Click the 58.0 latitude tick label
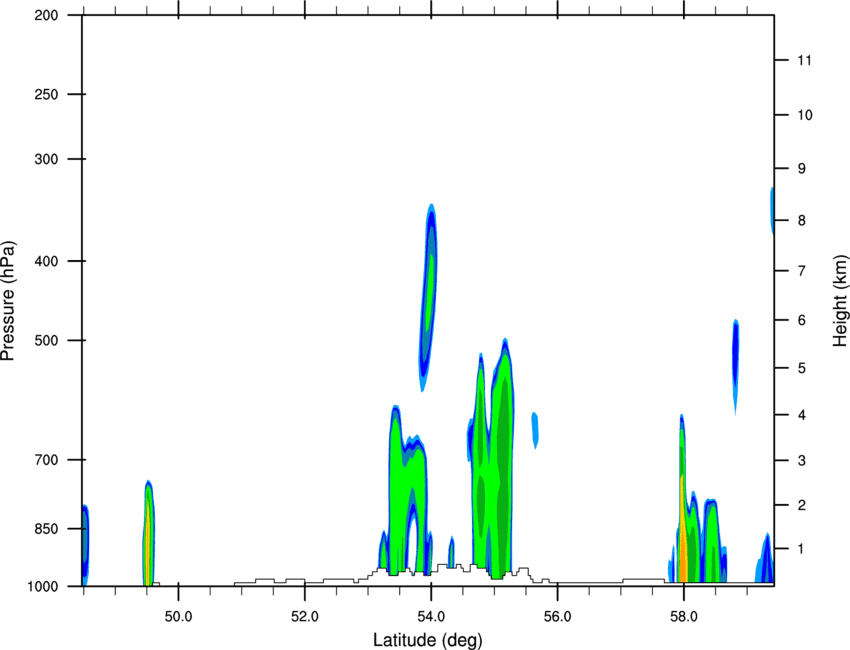Image resolution: width=850 pixels, height=650 pixels. (x=684, y=617)
